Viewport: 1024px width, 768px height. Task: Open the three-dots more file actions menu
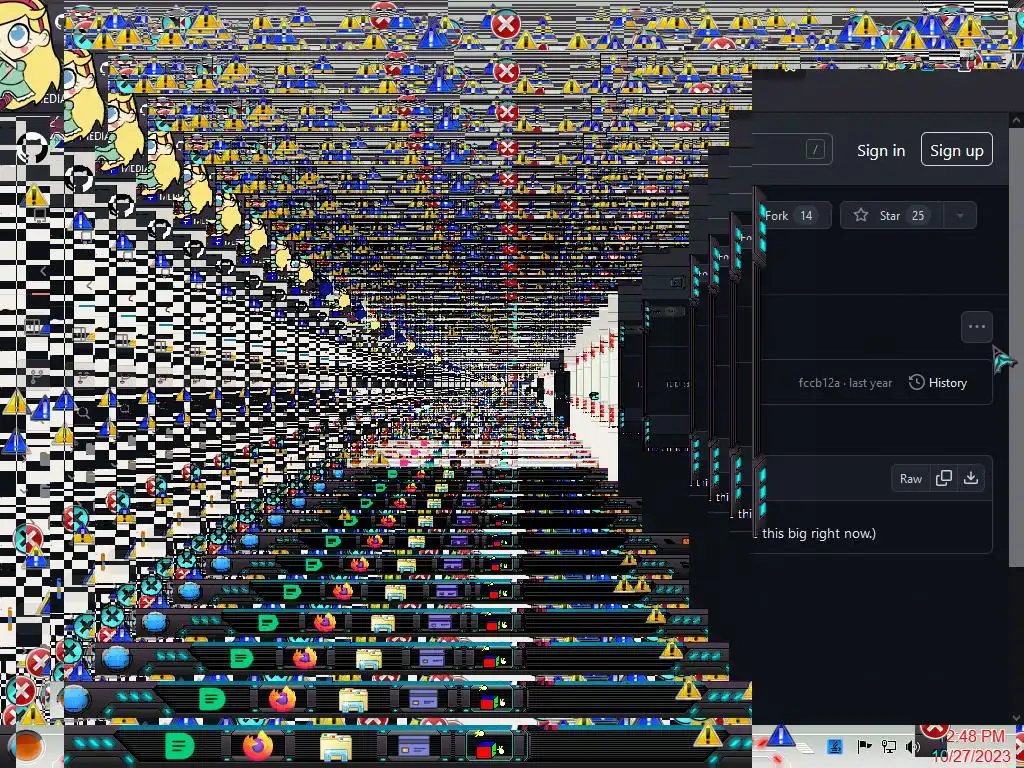976,327
